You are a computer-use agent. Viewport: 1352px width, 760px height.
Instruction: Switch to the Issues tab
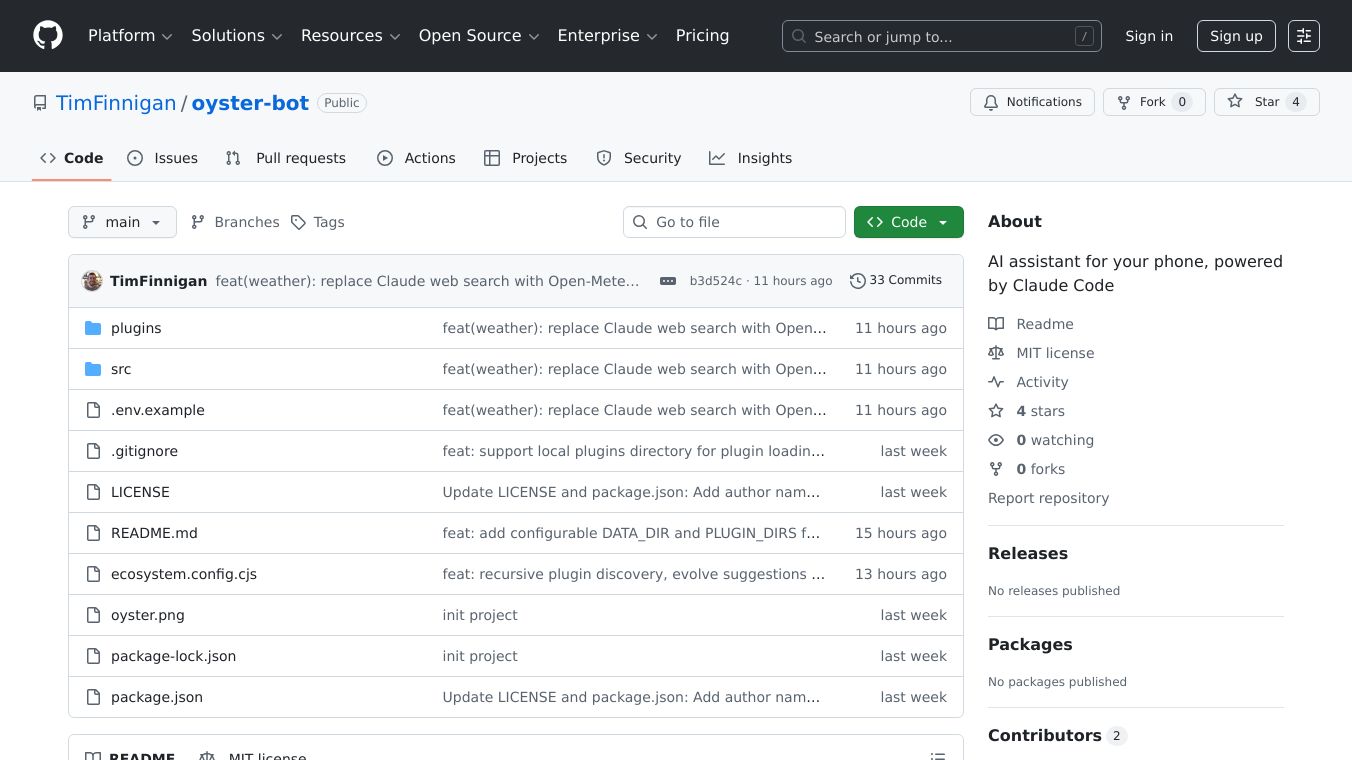click(163, 158)
